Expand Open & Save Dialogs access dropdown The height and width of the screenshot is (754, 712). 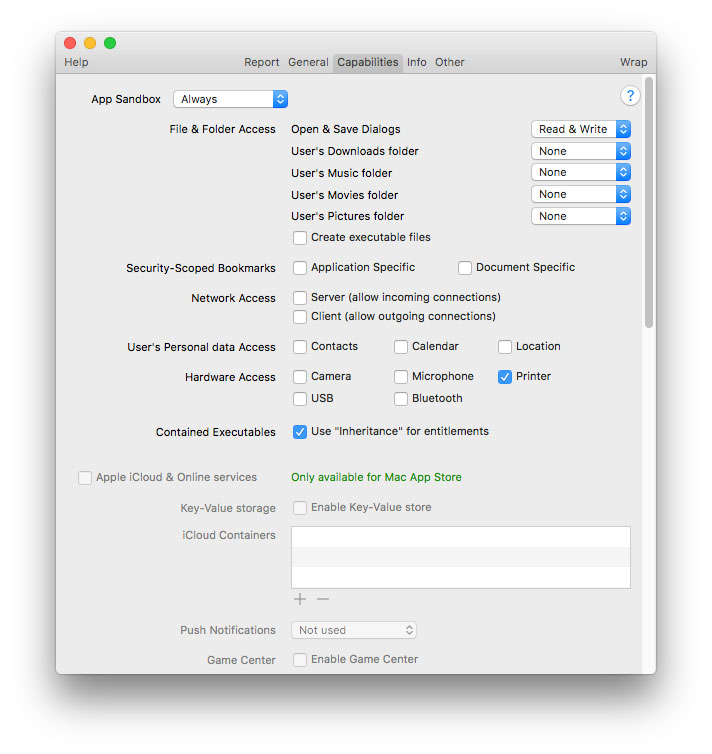tap(580, 129)
